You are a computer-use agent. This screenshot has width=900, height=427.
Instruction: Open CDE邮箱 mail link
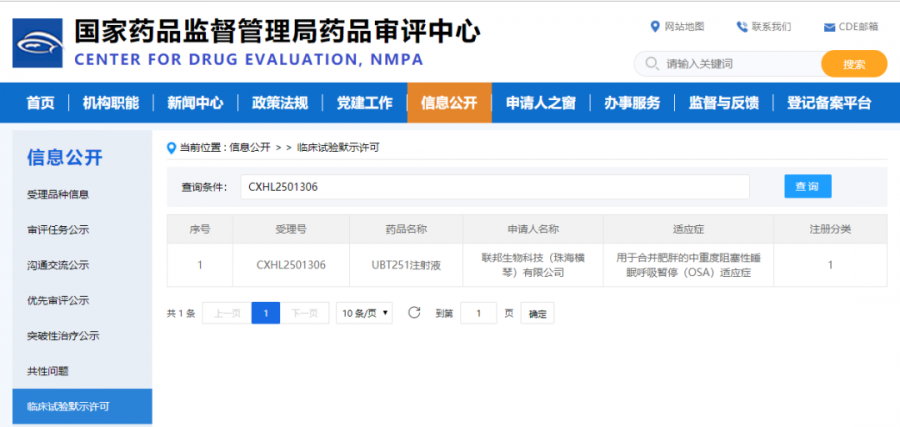click(850, 27)
